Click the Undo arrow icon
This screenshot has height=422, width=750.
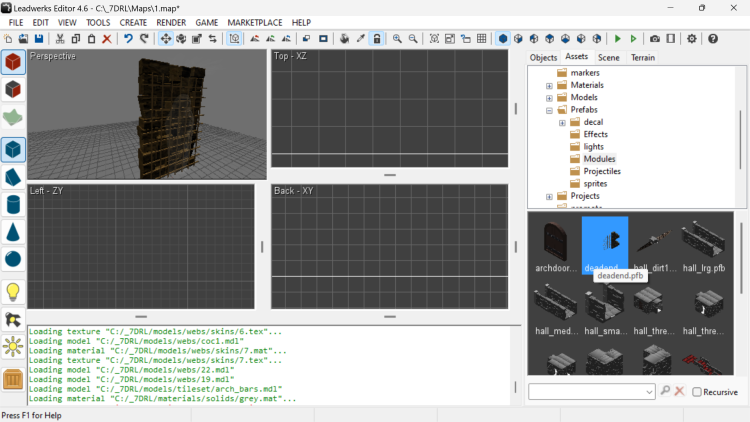(x=128, y=39)
